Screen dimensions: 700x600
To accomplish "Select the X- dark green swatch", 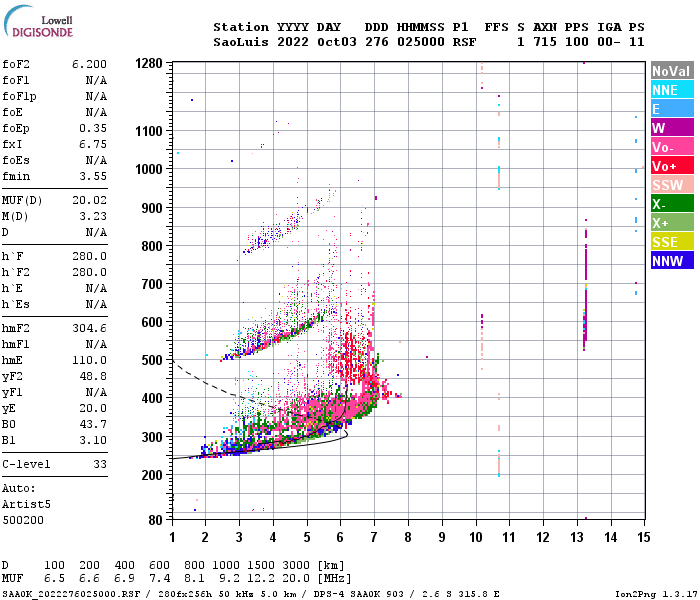I will pos(672,204).
